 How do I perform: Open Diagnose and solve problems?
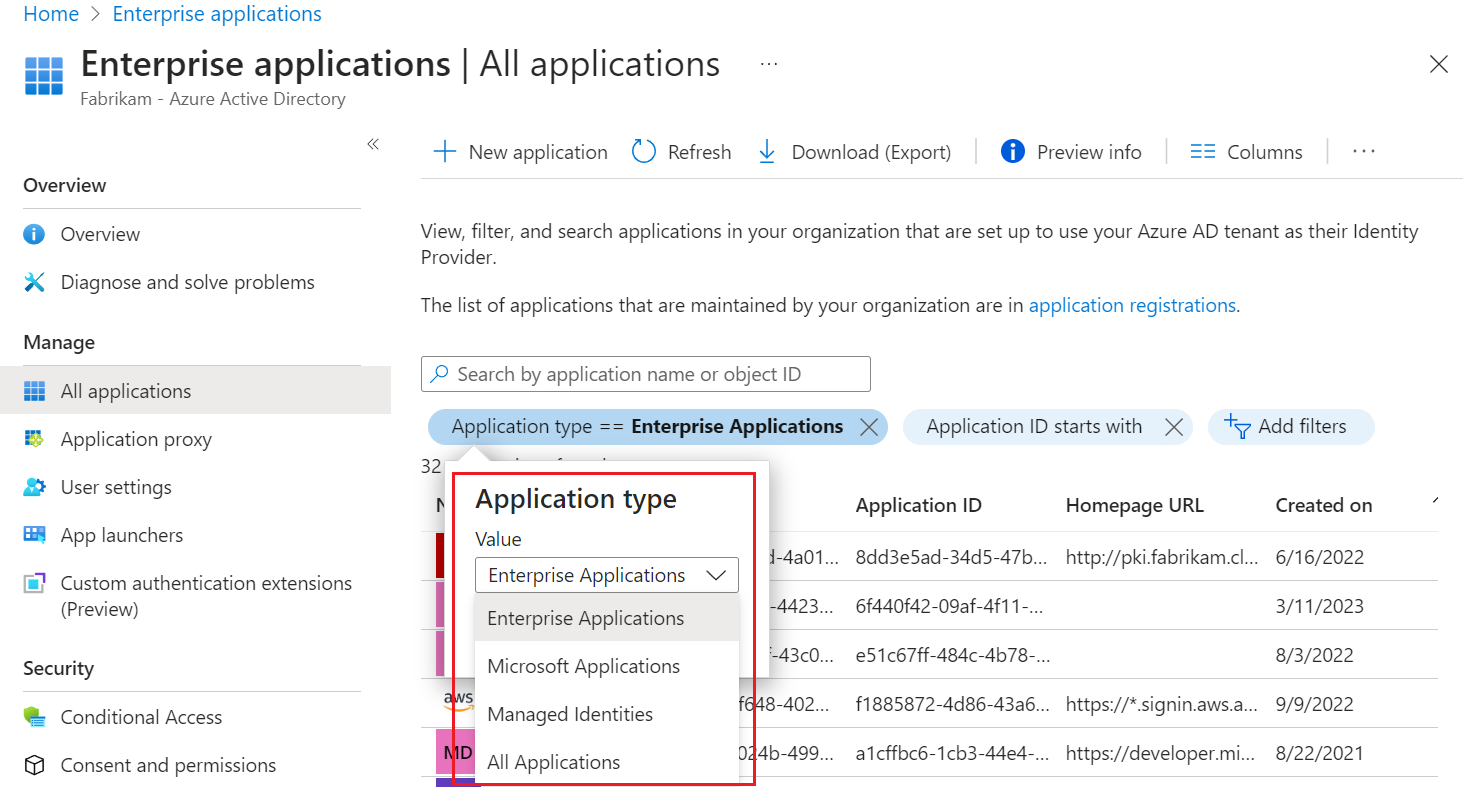tap(187, 282)
